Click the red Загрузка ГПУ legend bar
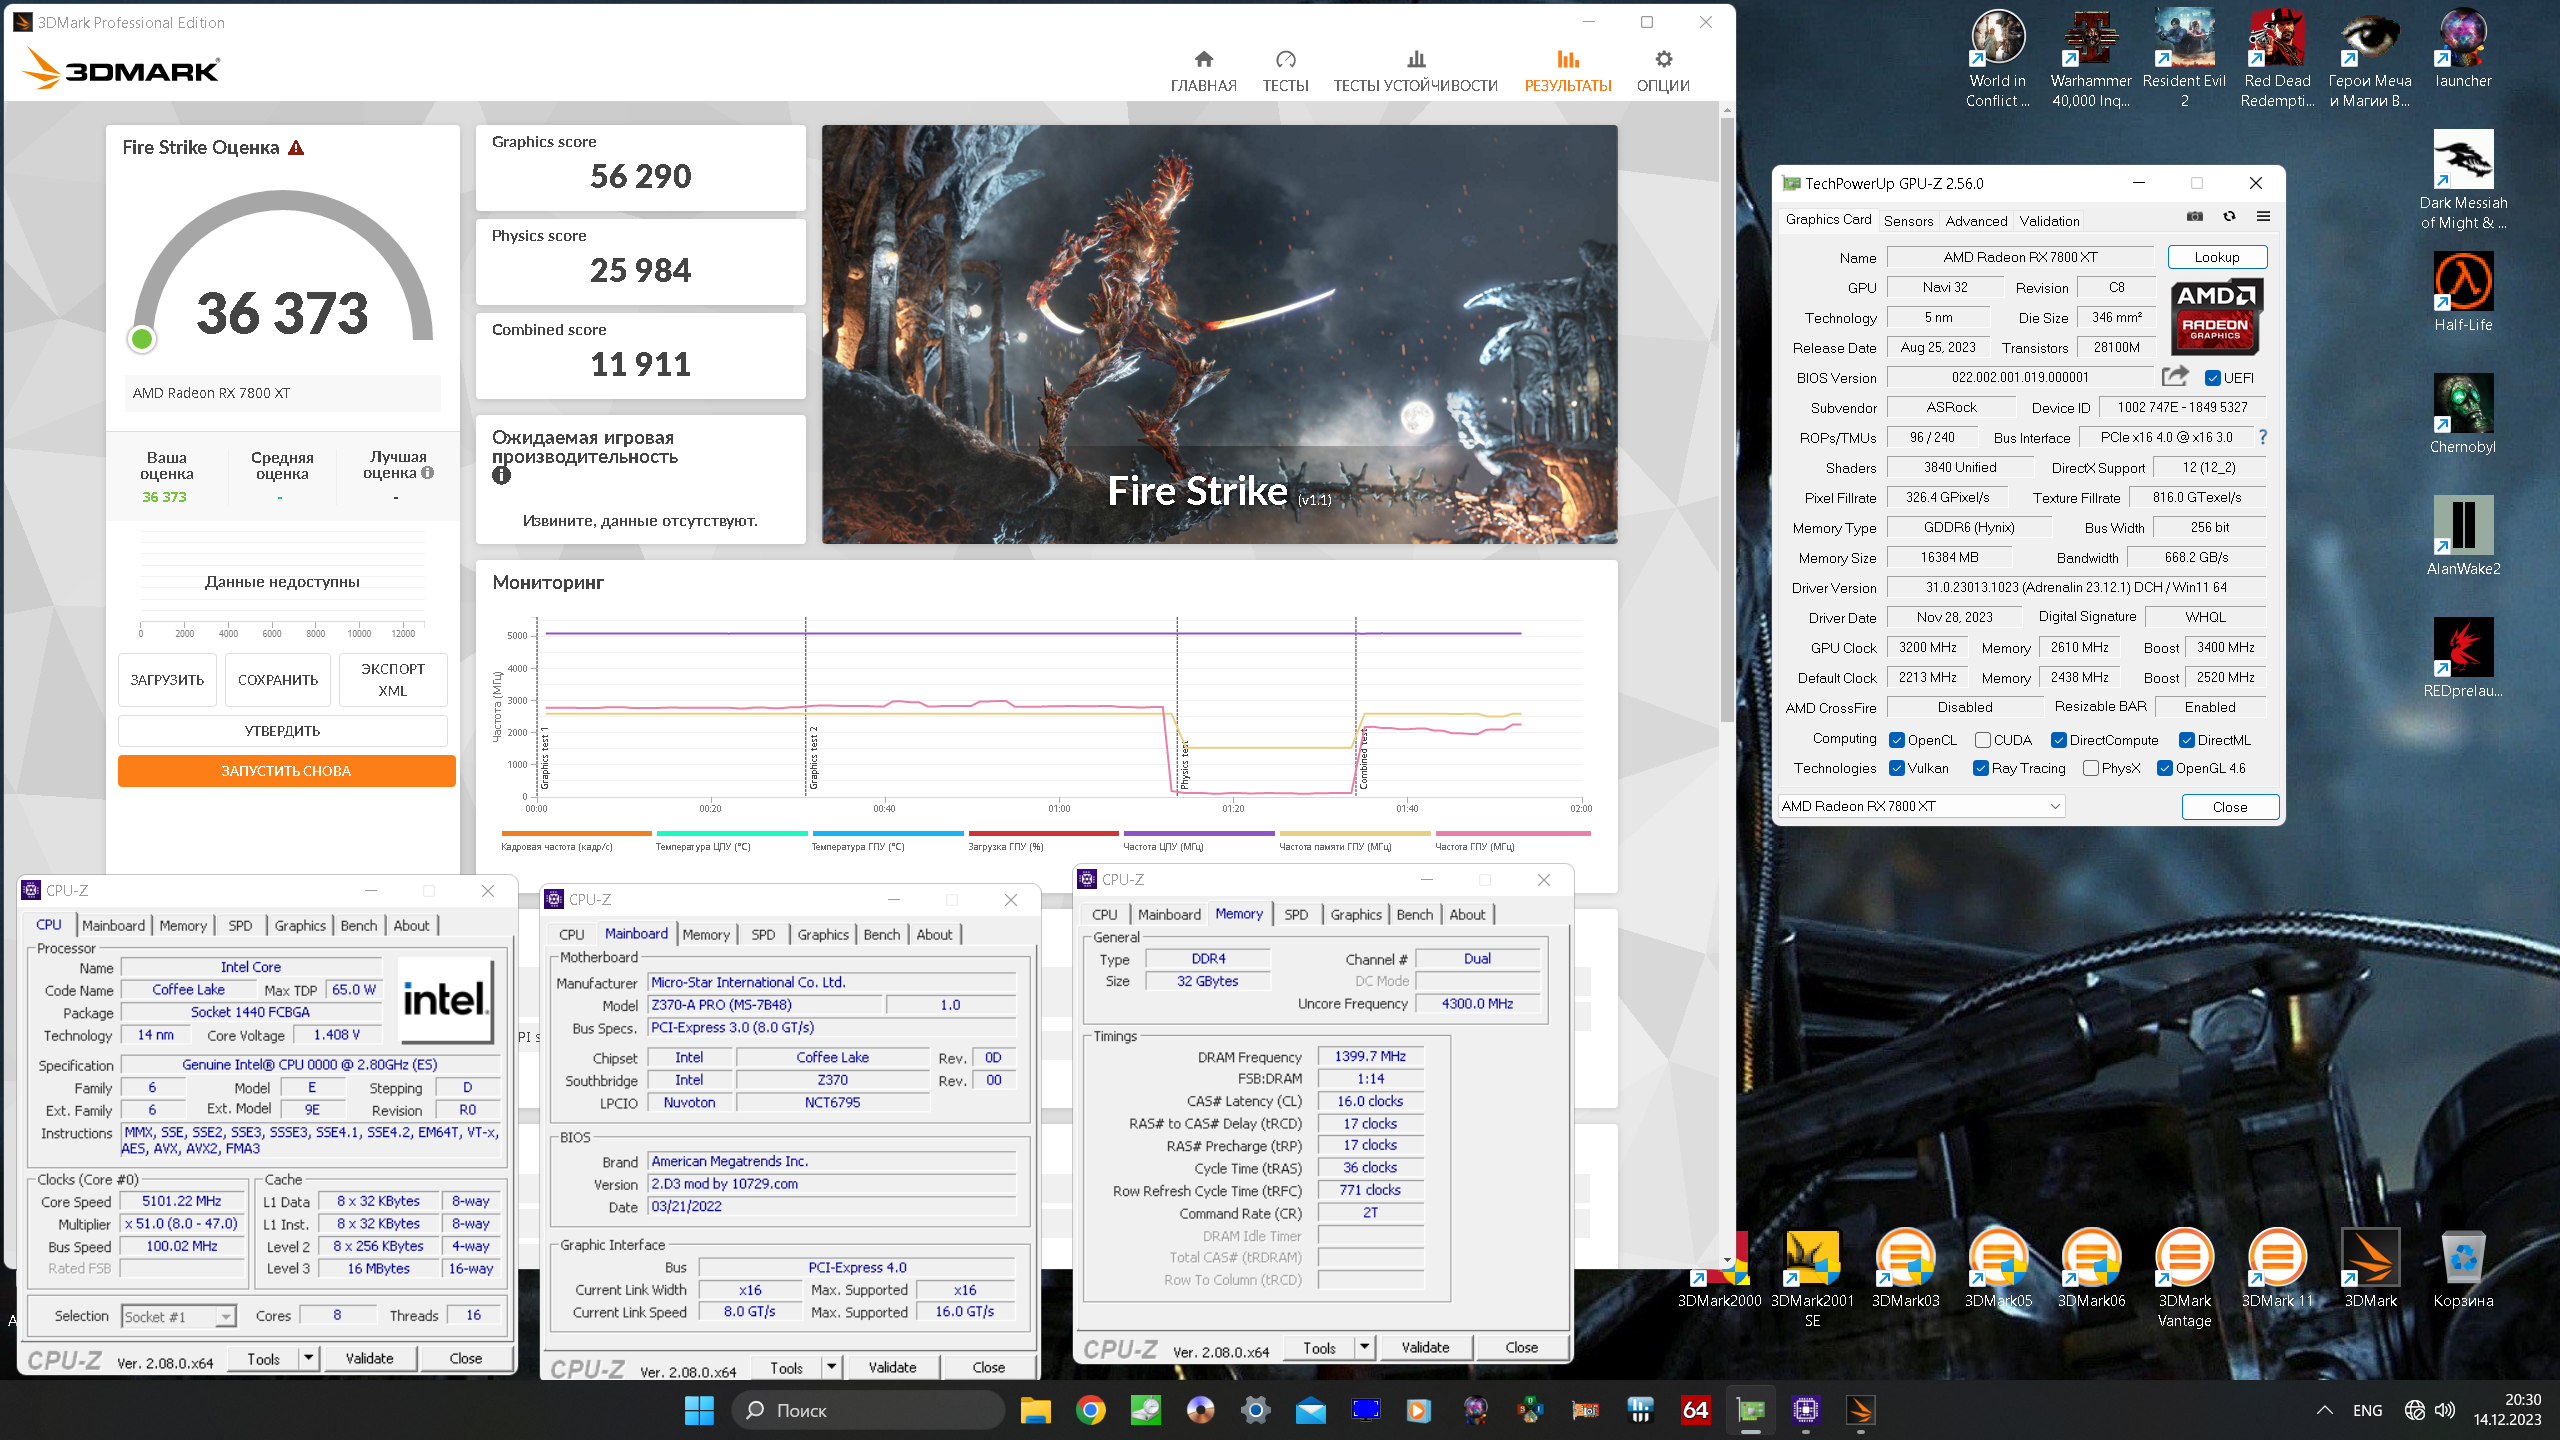 click(1043, 833)
